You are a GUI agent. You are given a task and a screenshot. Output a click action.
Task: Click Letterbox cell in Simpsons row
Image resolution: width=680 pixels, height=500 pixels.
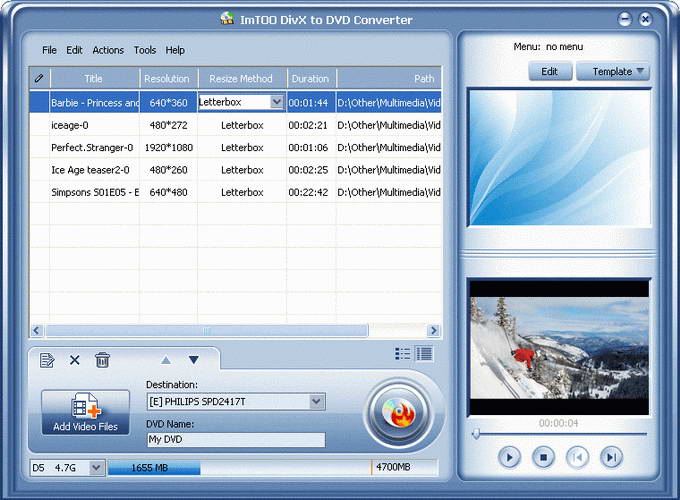coord(242,193)
